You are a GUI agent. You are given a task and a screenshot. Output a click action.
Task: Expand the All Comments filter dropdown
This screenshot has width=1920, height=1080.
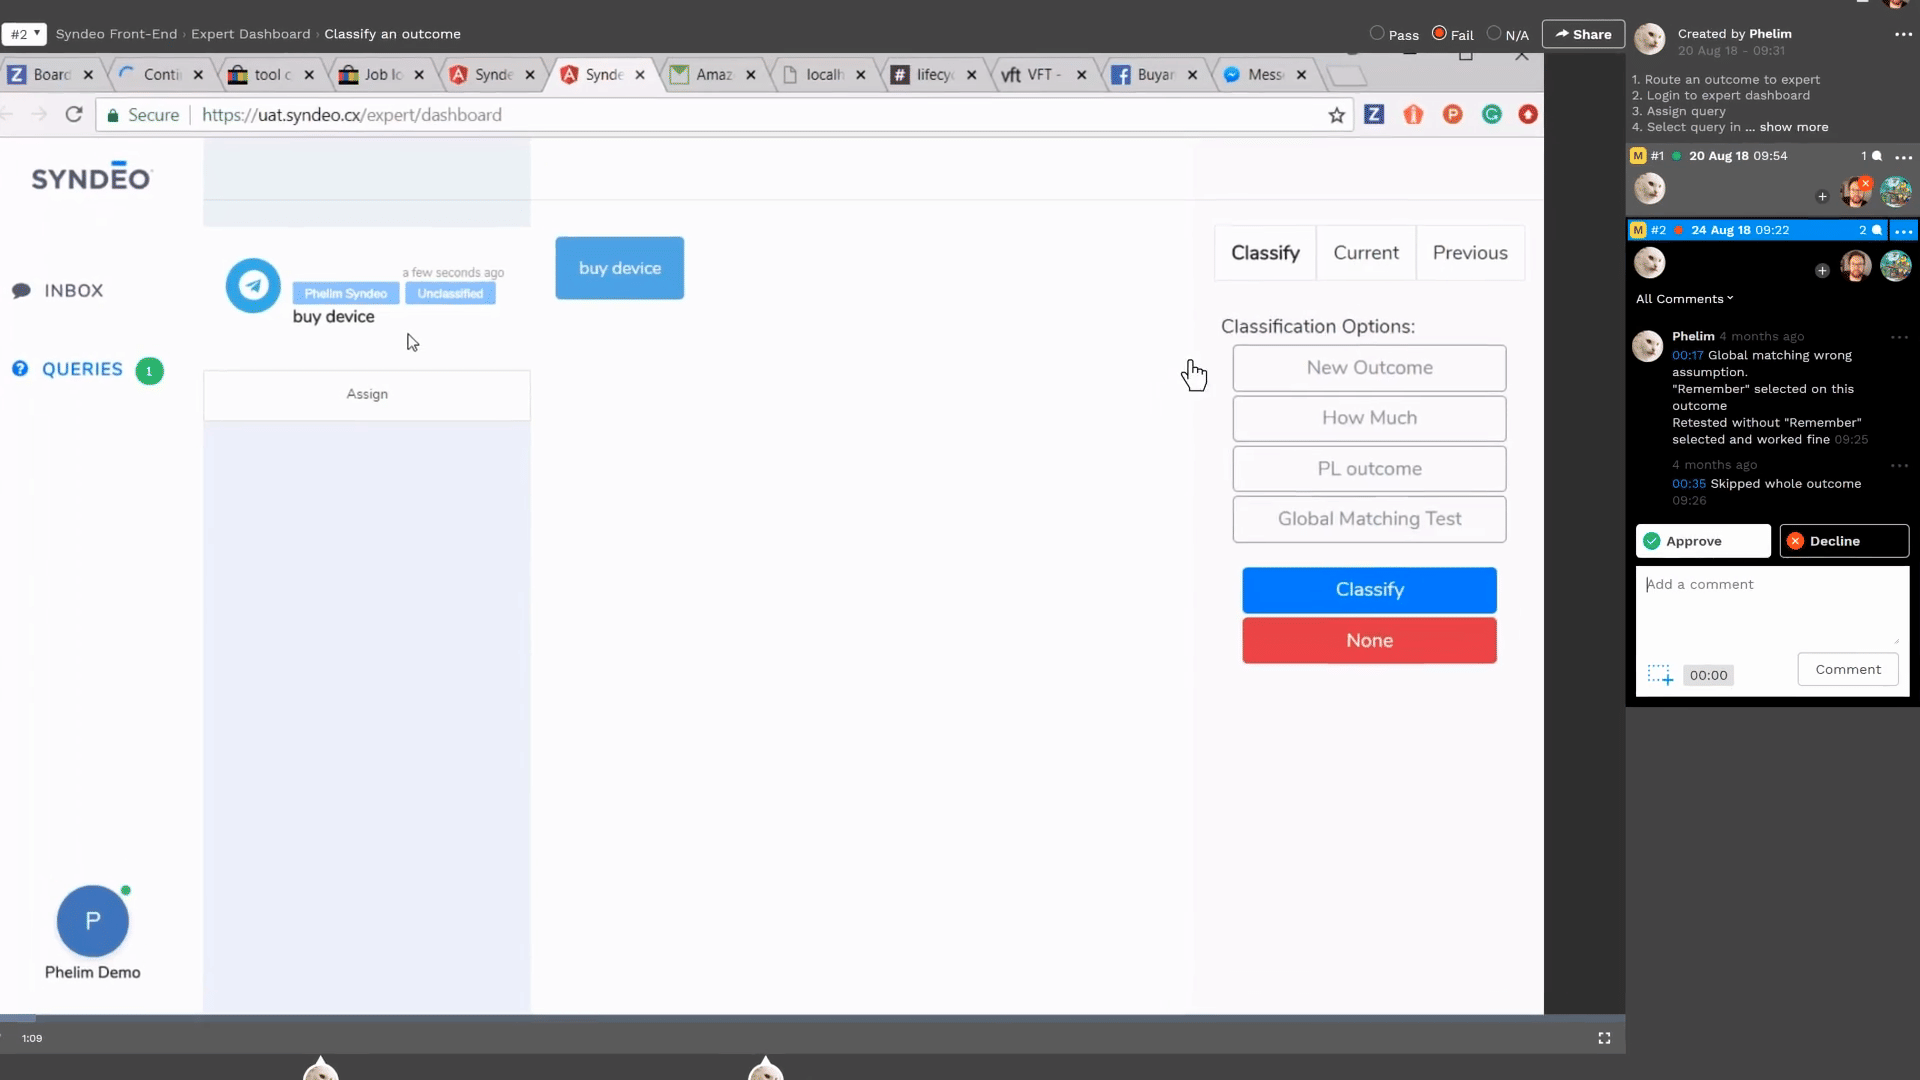pos(1684,299)
